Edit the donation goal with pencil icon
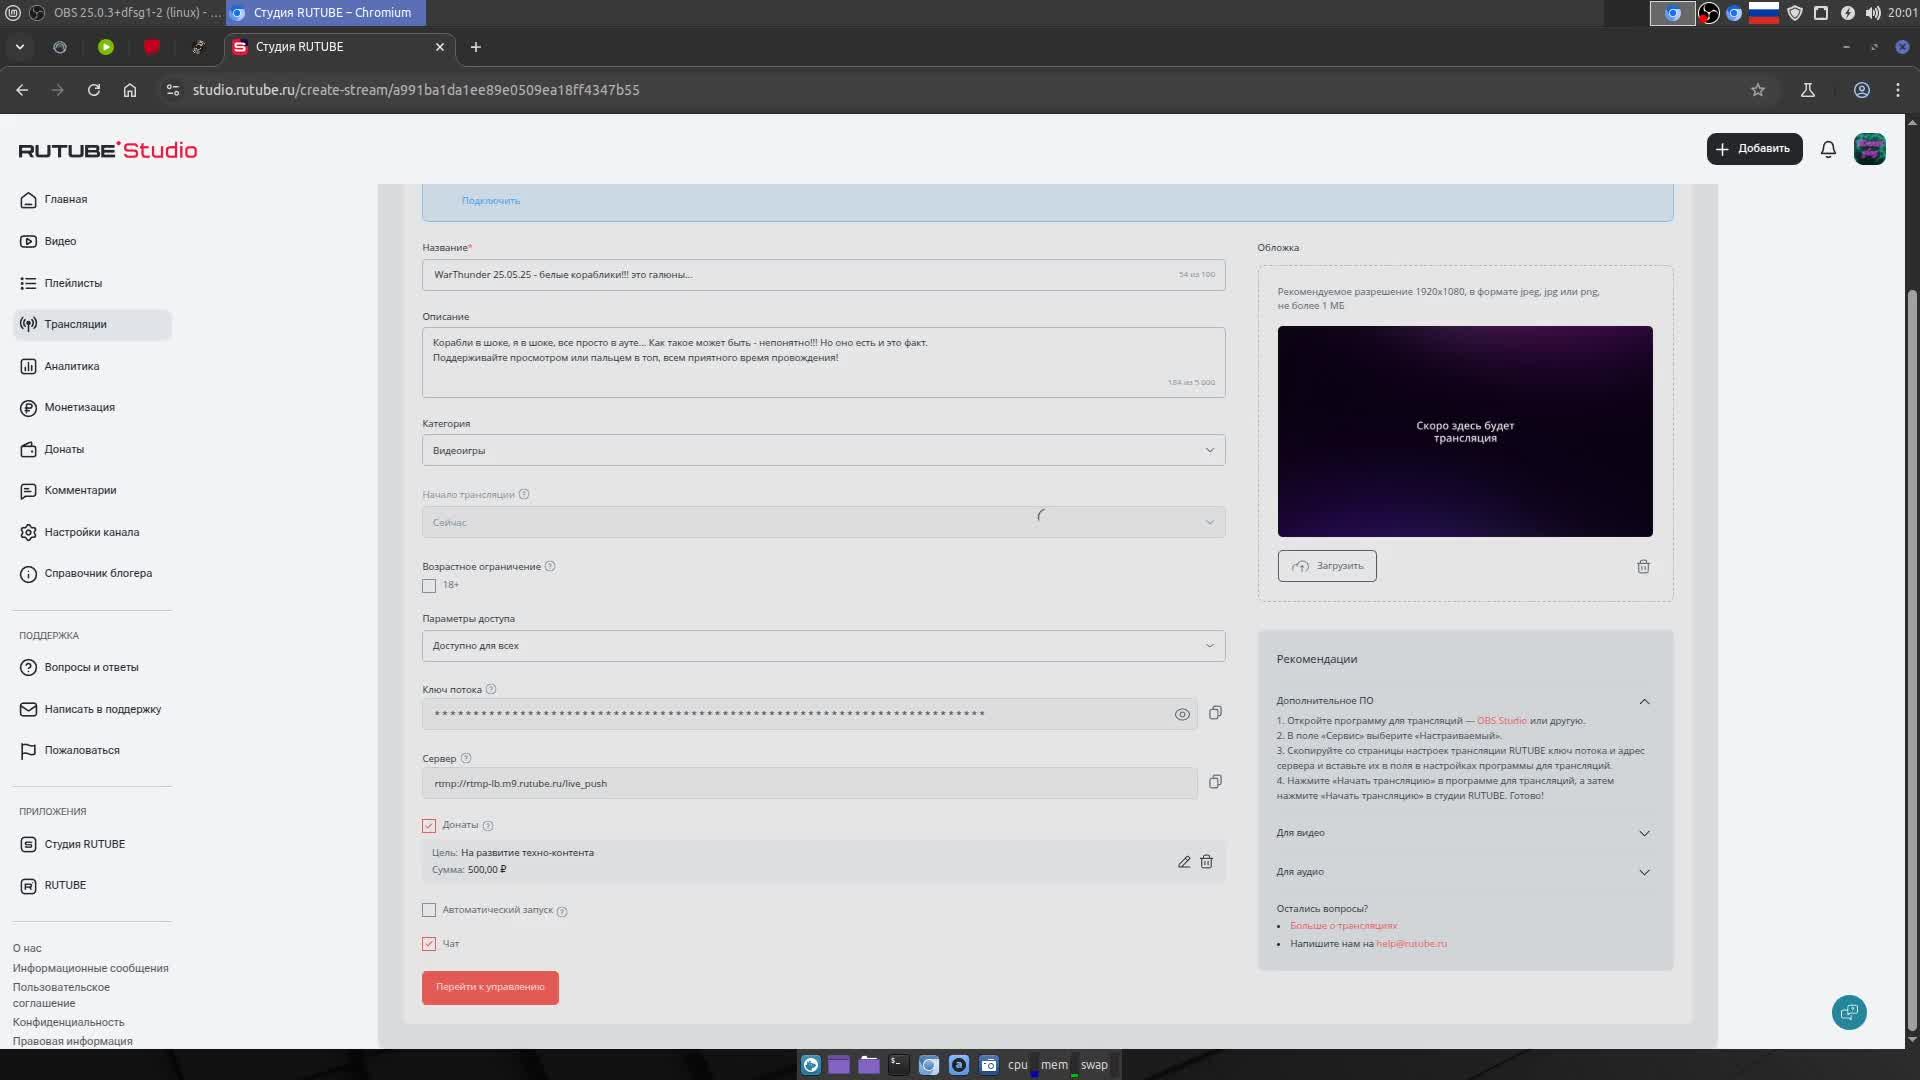1920x1080 pixels. pyautogui.click(x=1184, y=862)
